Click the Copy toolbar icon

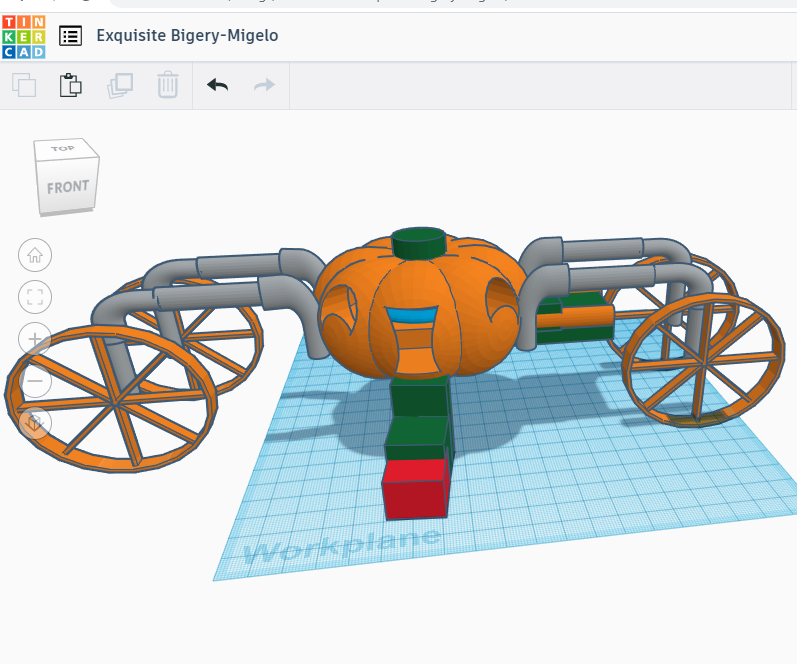point(24,85)
